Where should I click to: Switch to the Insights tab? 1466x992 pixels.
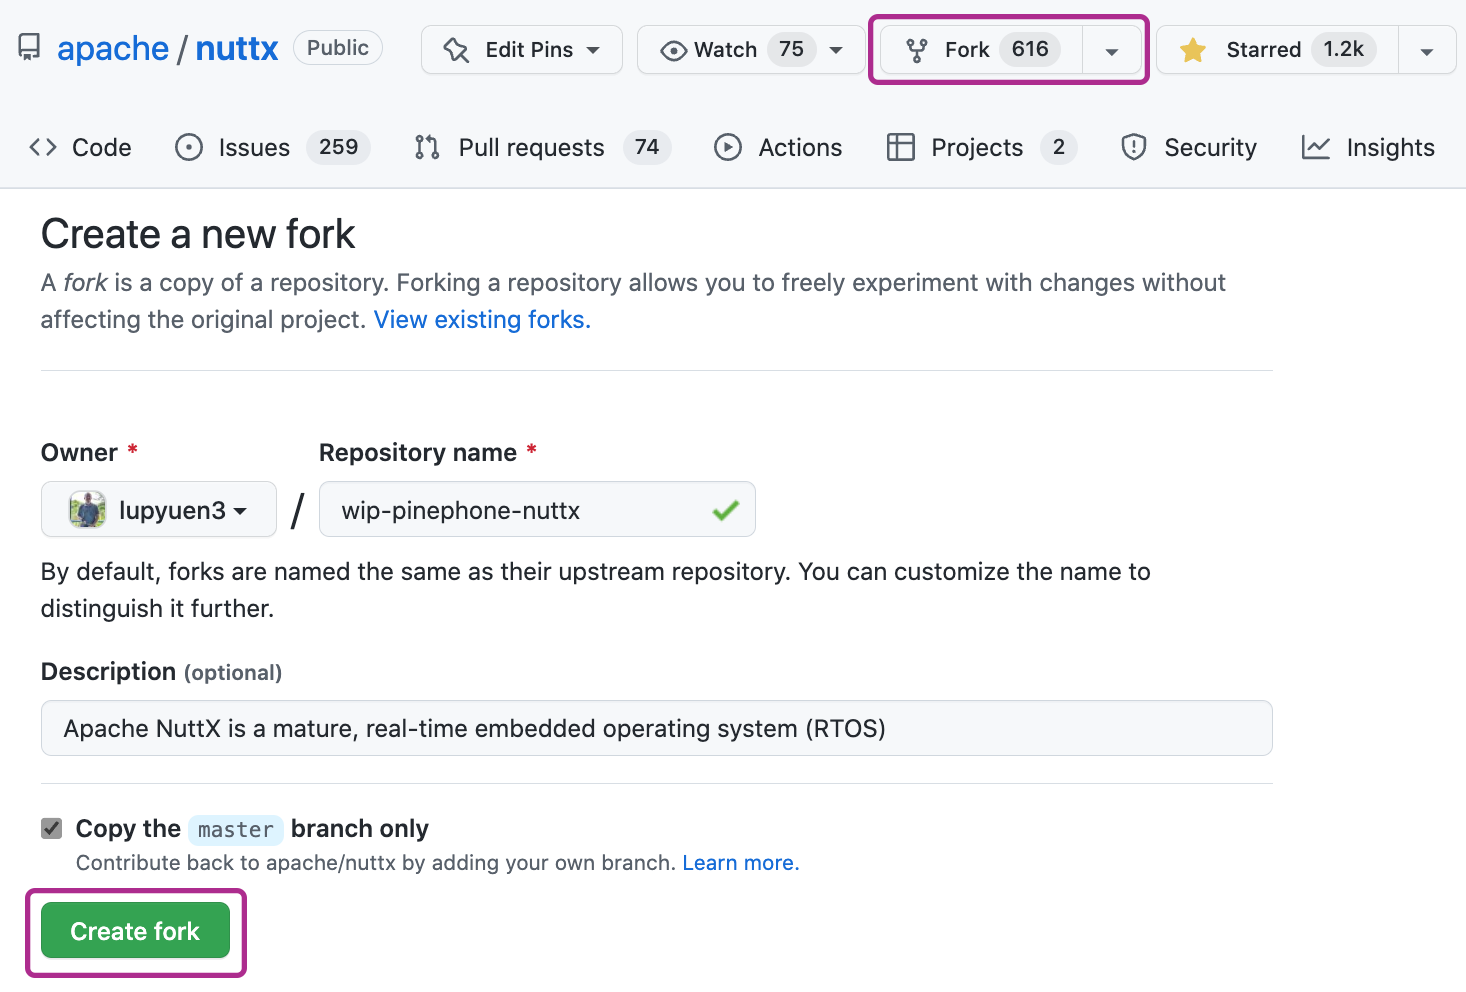point(1368,148)
